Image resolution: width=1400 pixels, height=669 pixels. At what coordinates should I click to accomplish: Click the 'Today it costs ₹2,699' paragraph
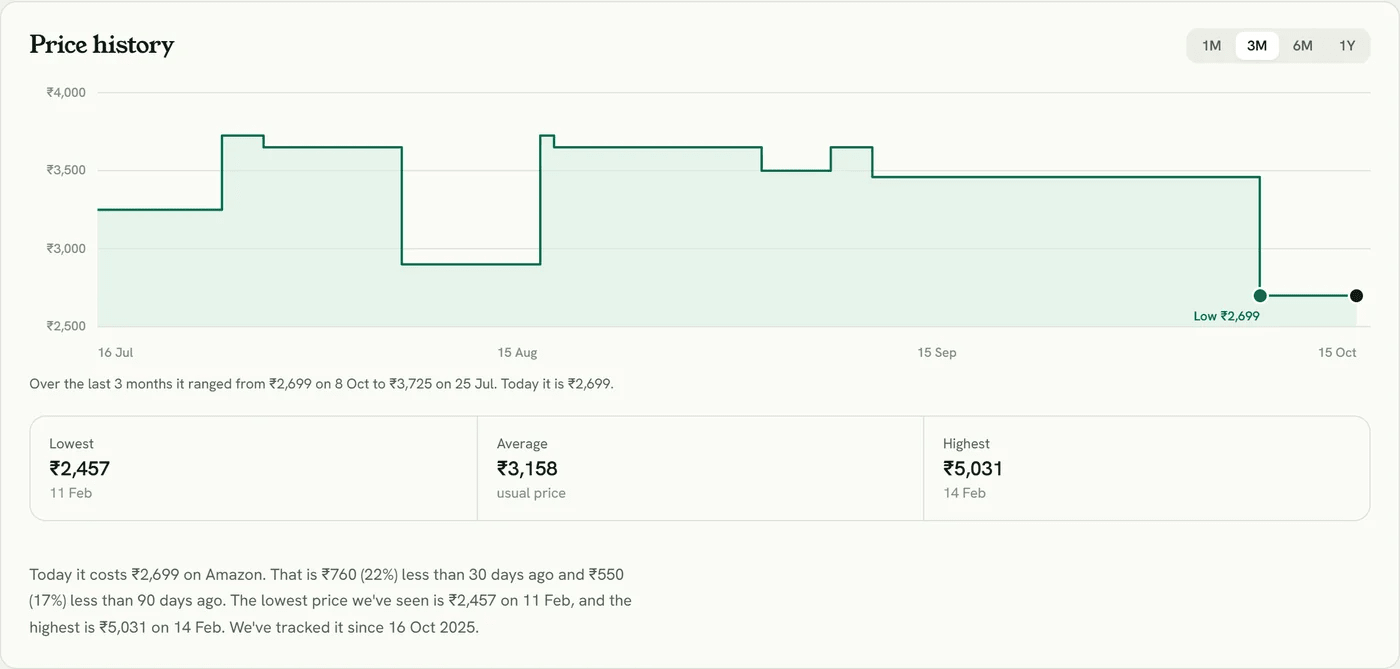(330, 601)
